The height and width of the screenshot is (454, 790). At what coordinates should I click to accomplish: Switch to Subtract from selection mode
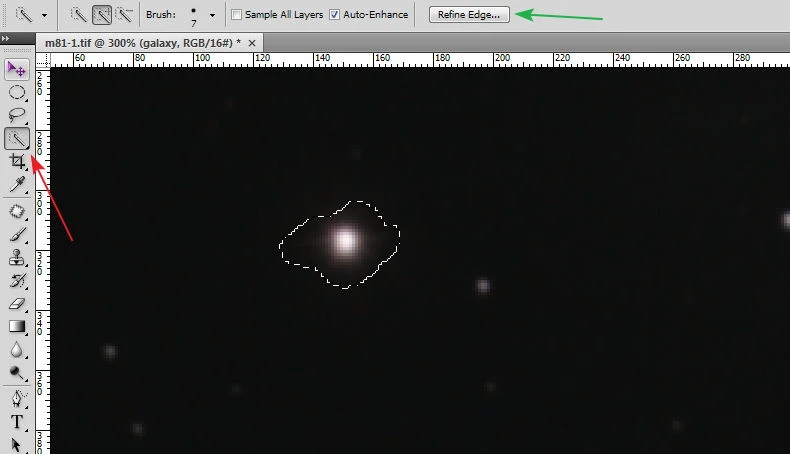(124, 15)
